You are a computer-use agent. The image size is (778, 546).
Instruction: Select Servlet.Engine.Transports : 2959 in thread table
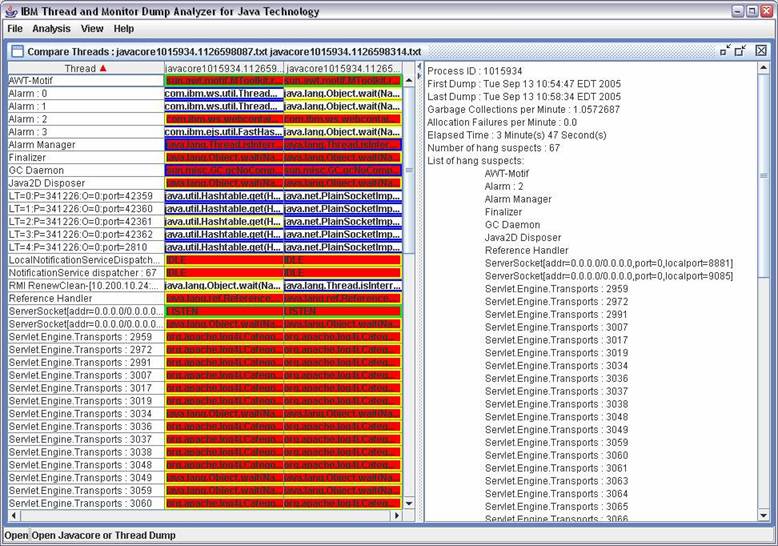pyautogui.click(x=205, y=337)
